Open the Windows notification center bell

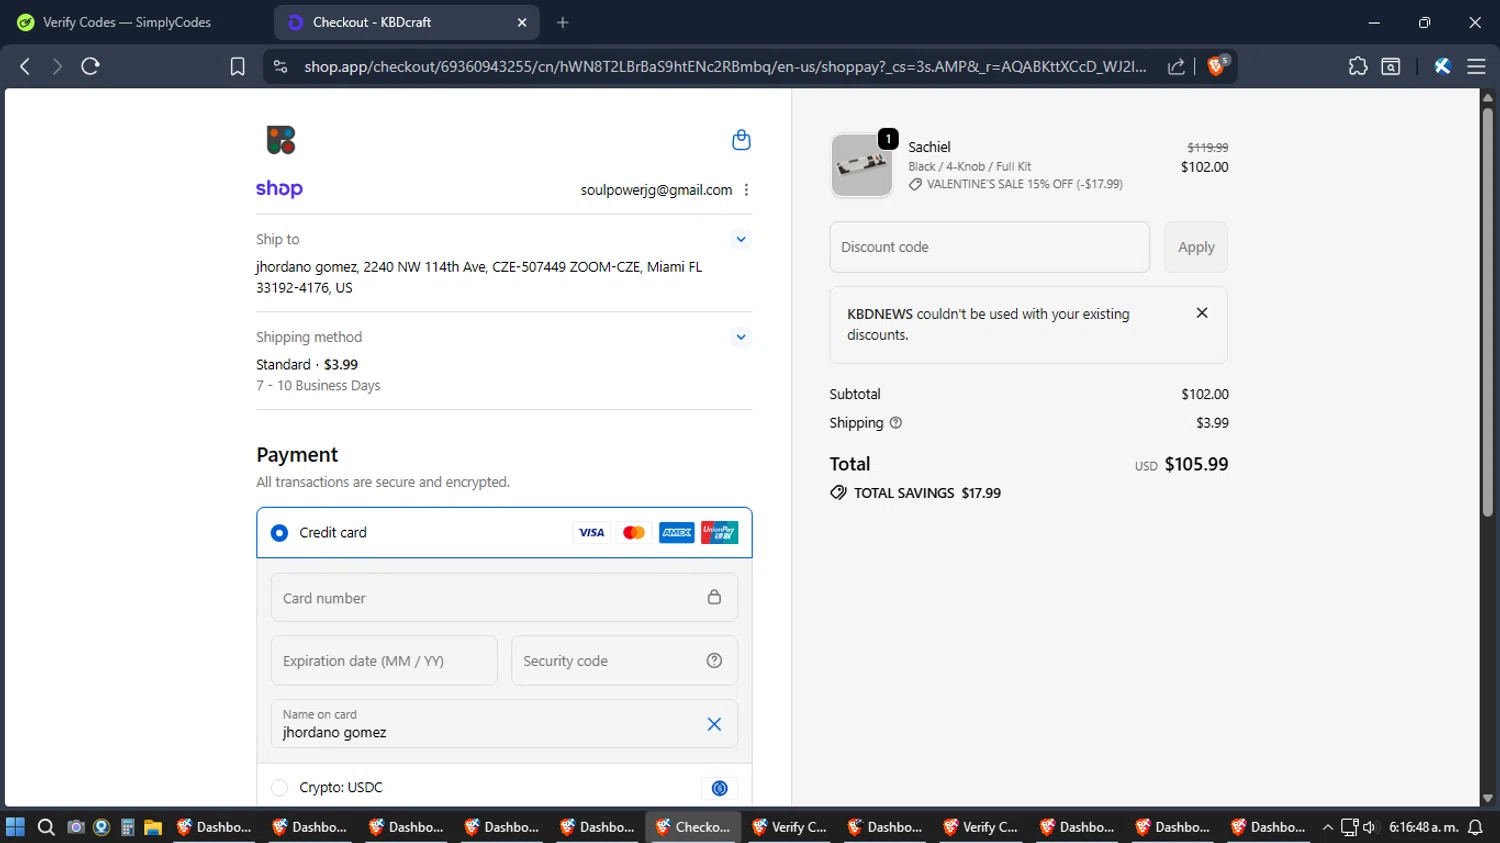click(1475, 827)
